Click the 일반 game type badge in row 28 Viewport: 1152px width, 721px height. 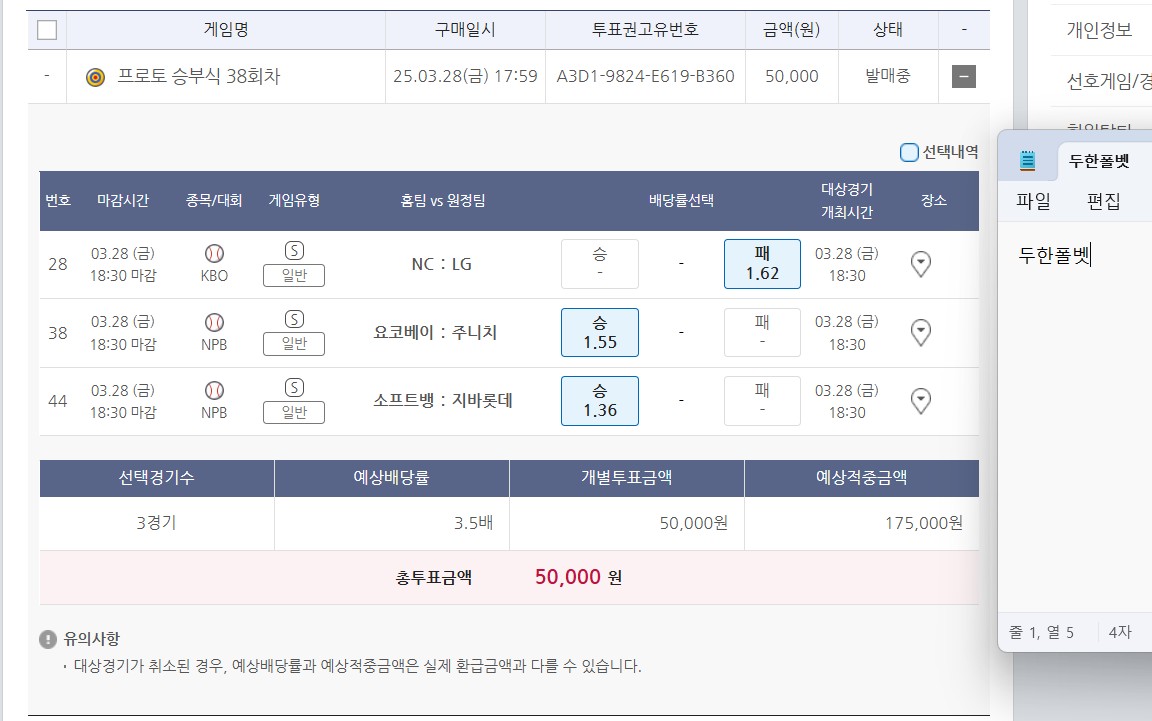[294, 275]
